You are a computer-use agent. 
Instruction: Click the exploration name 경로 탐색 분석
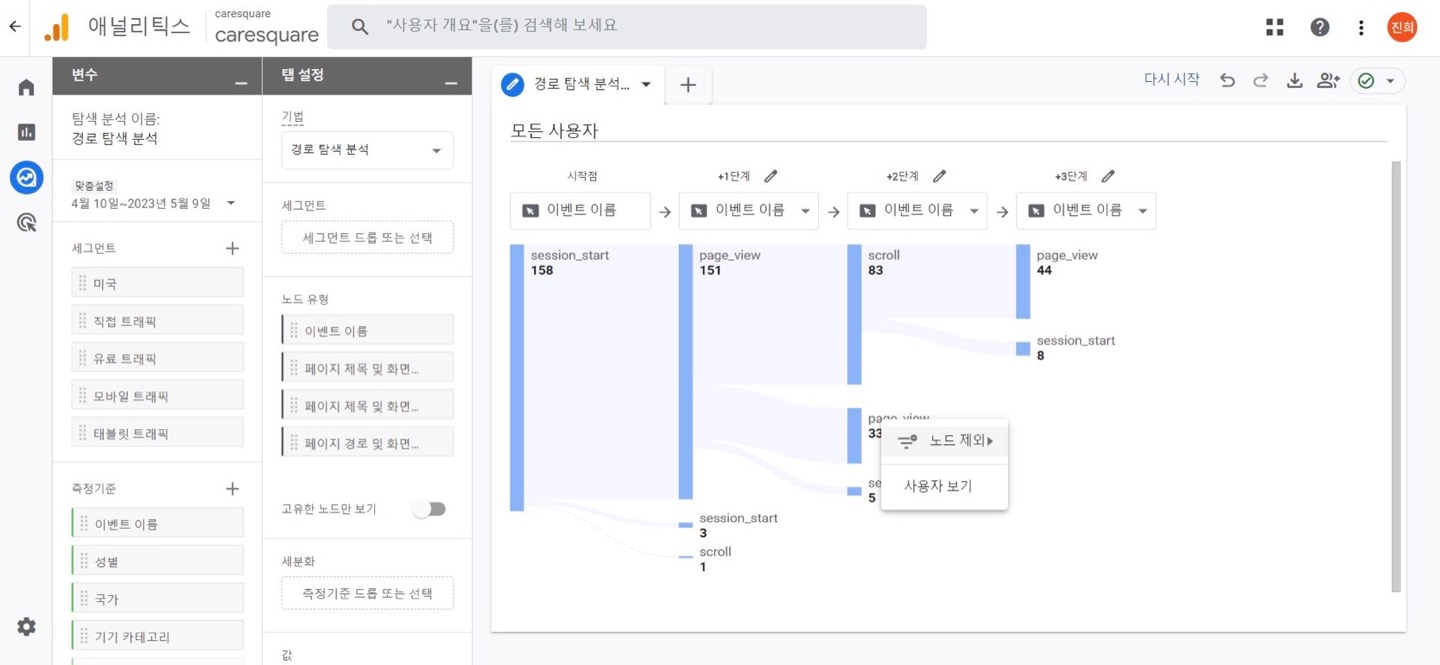115,138
